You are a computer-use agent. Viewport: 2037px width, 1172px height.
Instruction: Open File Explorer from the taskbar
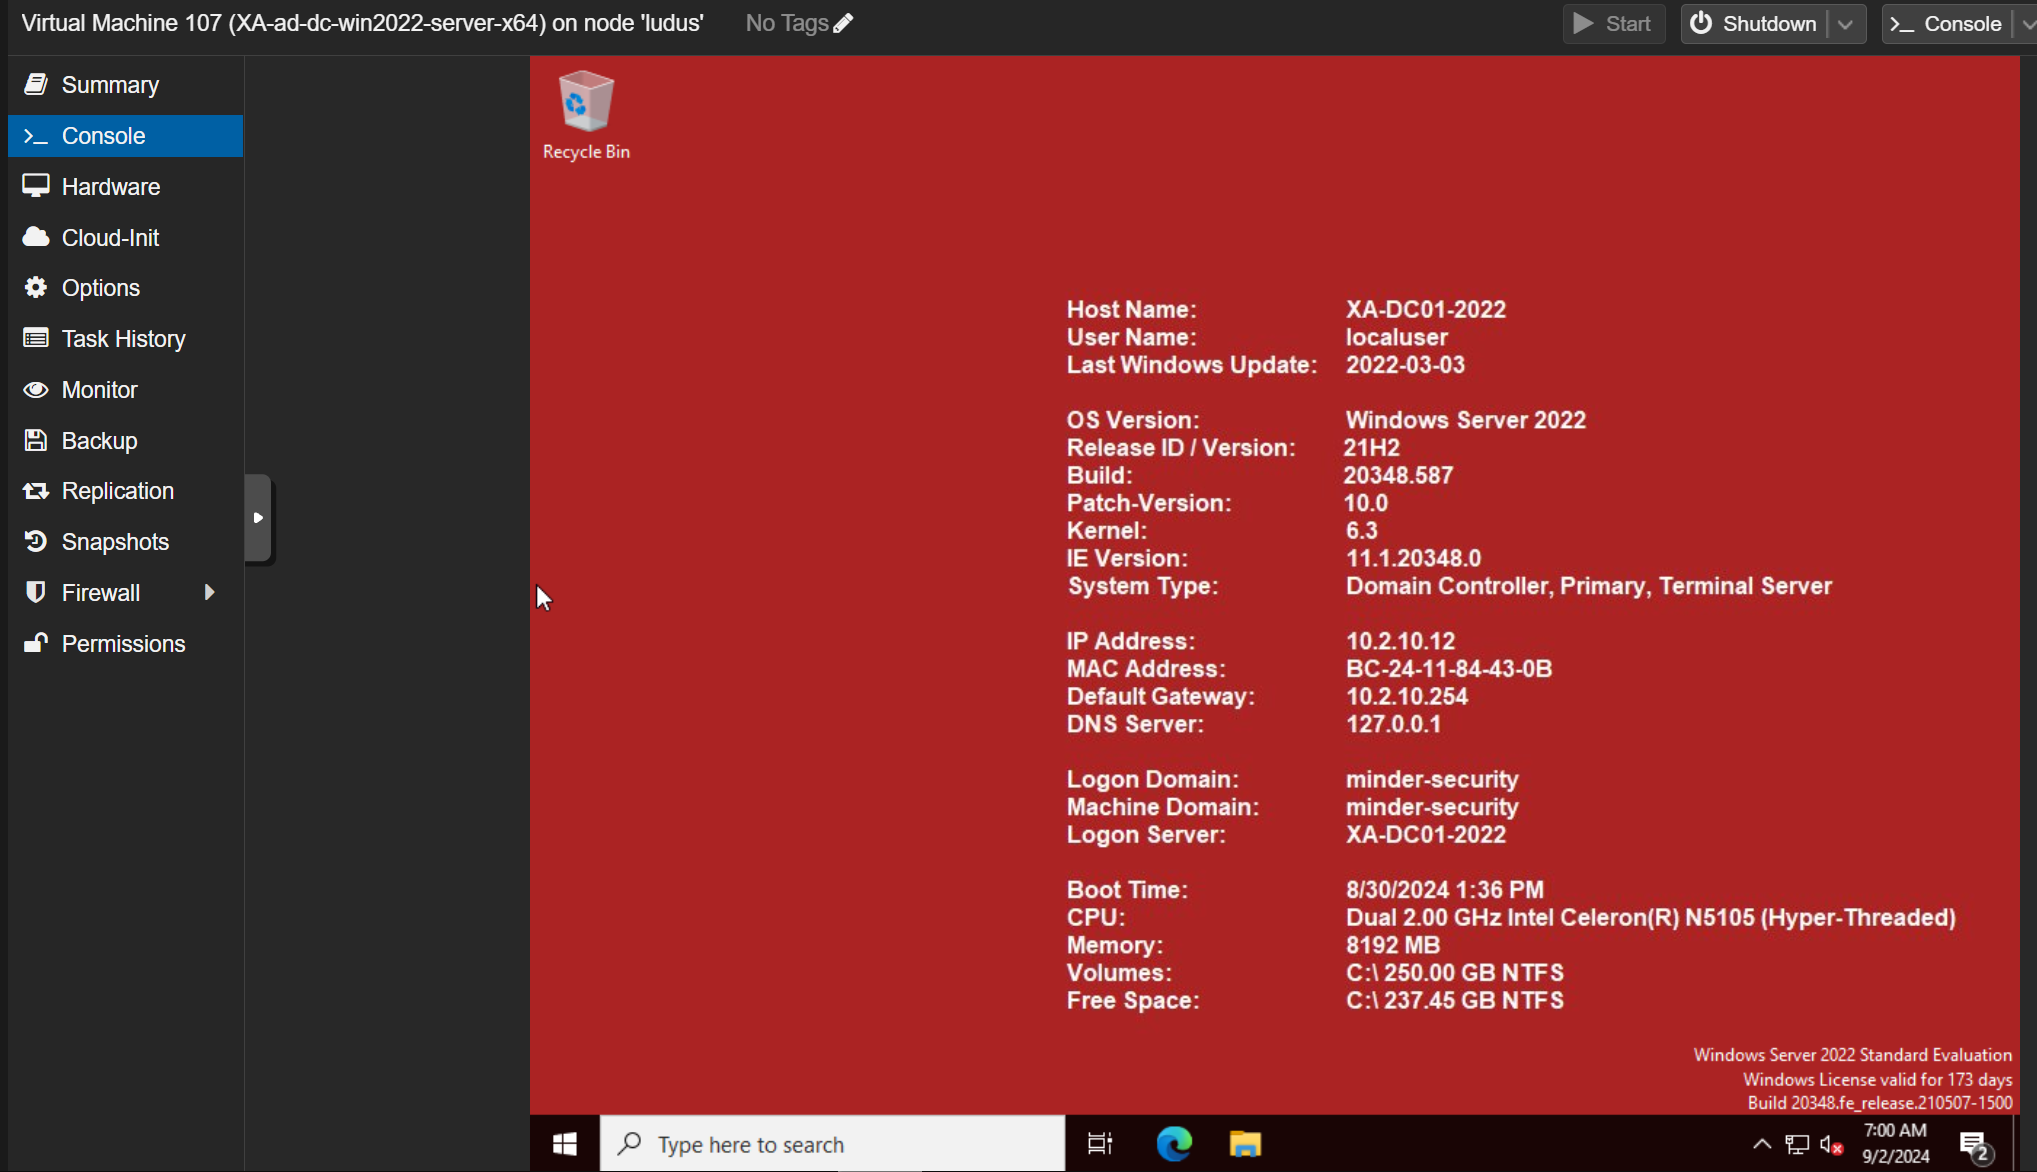click(1245, 1144)
